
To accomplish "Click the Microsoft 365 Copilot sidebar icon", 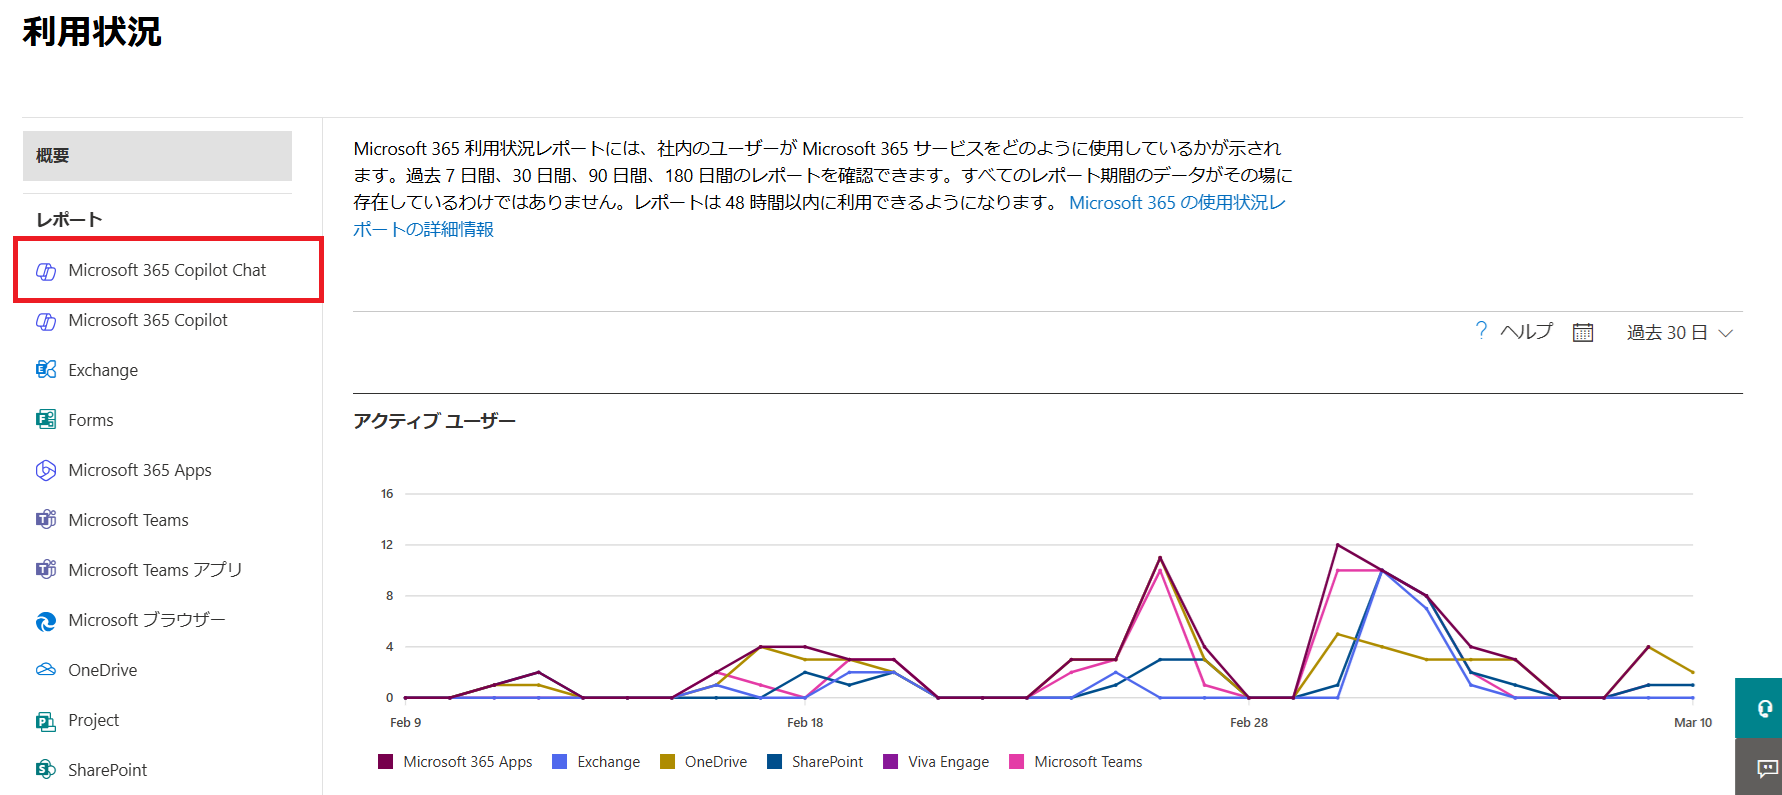I will pyautogui.click(x=46, y=321).
